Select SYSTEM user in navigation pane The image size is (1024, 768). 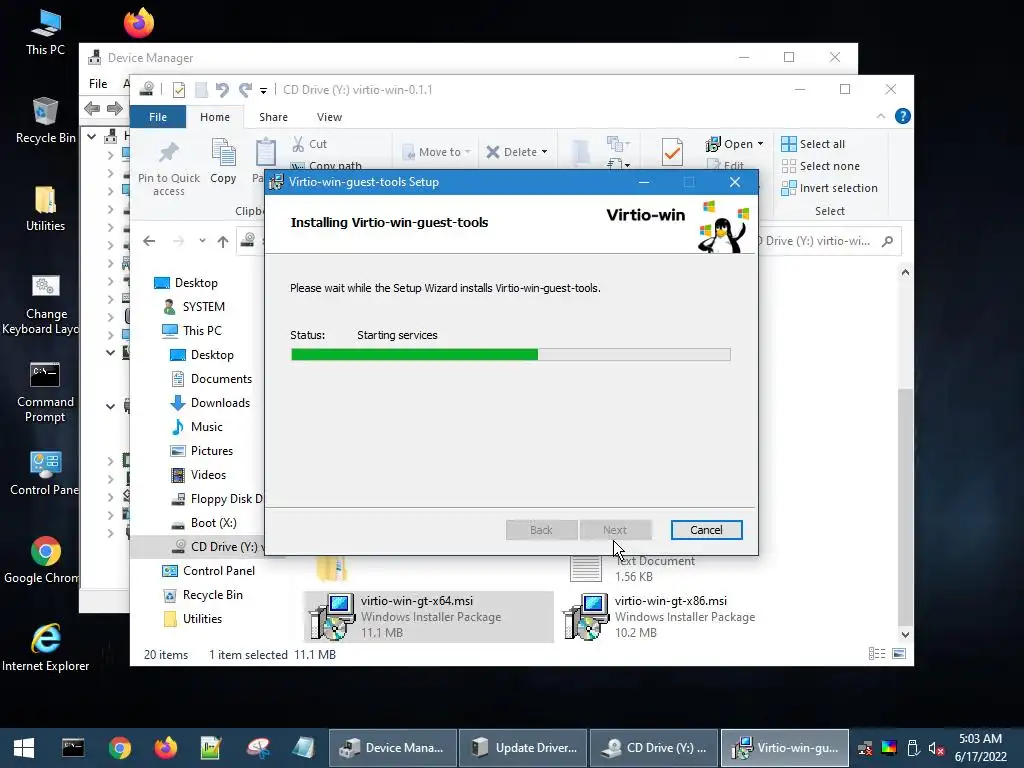(194, 307)
